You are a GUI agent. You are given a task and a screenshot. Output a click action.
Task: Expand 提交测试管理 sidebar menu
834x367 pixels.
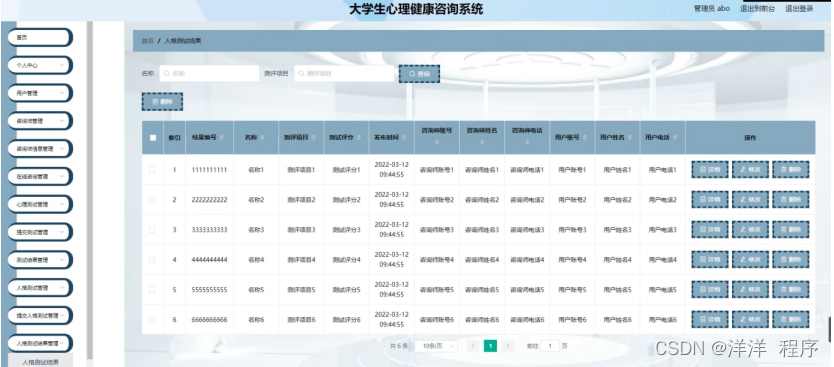tap(39, 232)
